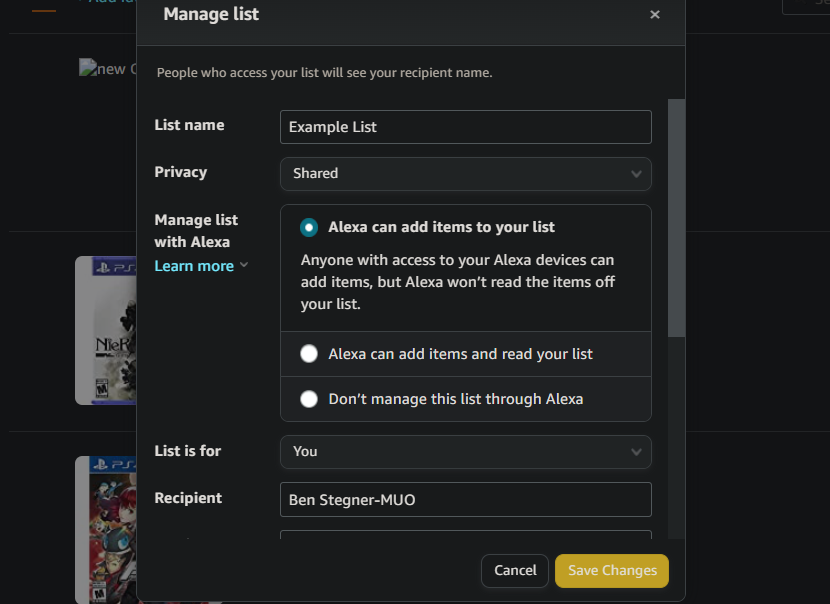Click the Recipient field with Ben Stegner-MUO

[465, 499]
